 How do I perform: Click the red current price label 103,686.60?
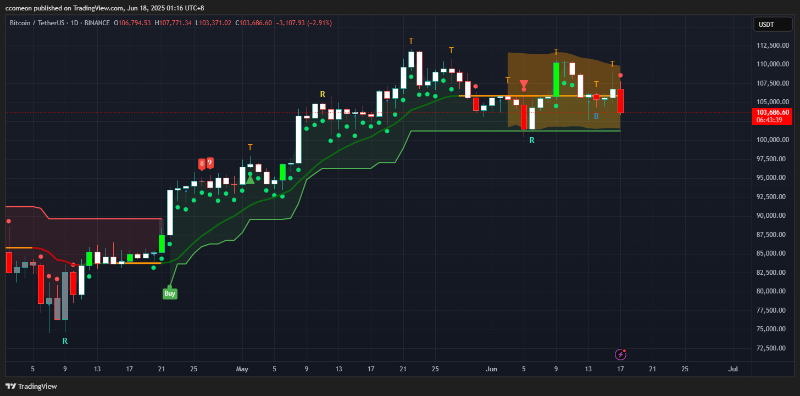point(773,116)
